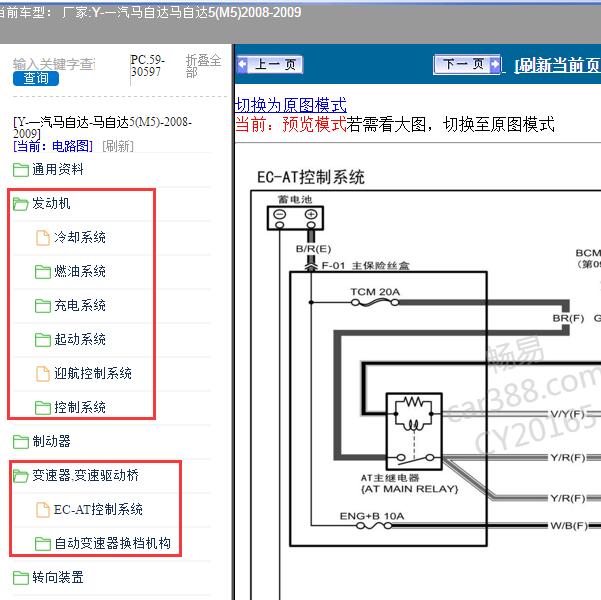Click folder icon beside 燃油系统
Screen dimensions: 601x600
coord(43,272)
